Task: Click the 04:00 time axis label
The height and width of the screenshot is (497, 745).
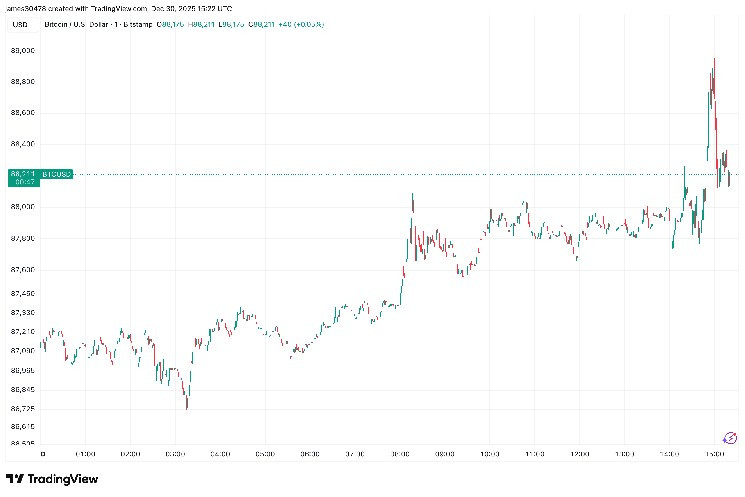Action: pos(220,452)
